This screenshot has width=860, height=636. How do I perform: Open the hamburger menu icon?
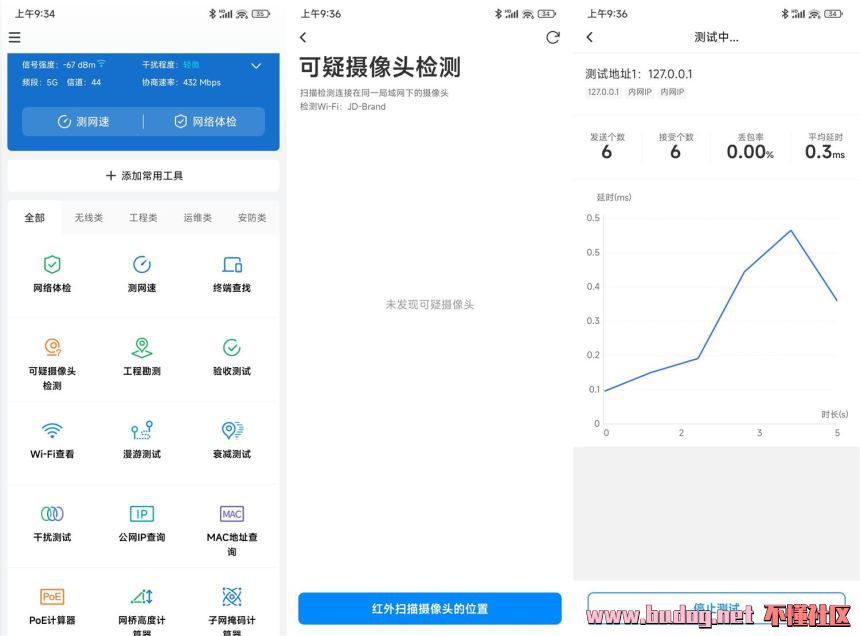click(14, 38)
